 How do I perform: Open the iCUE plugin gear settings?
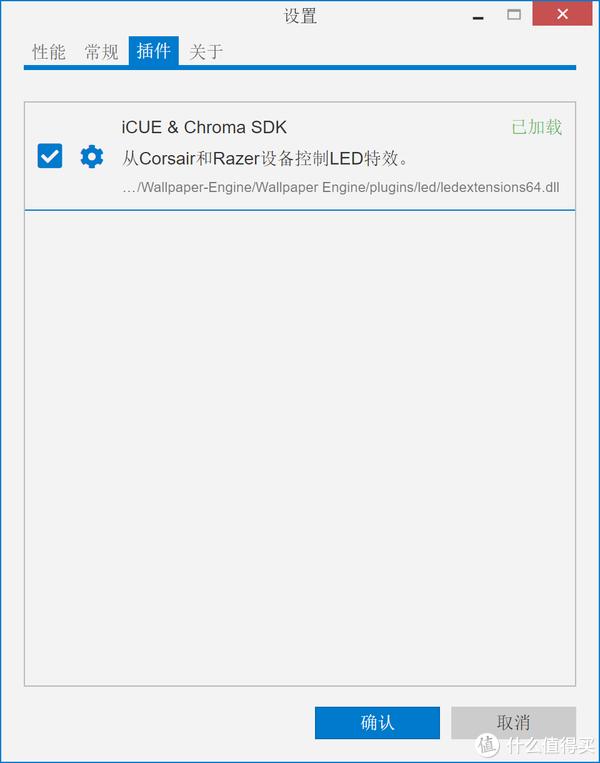(x=91, y=156)
